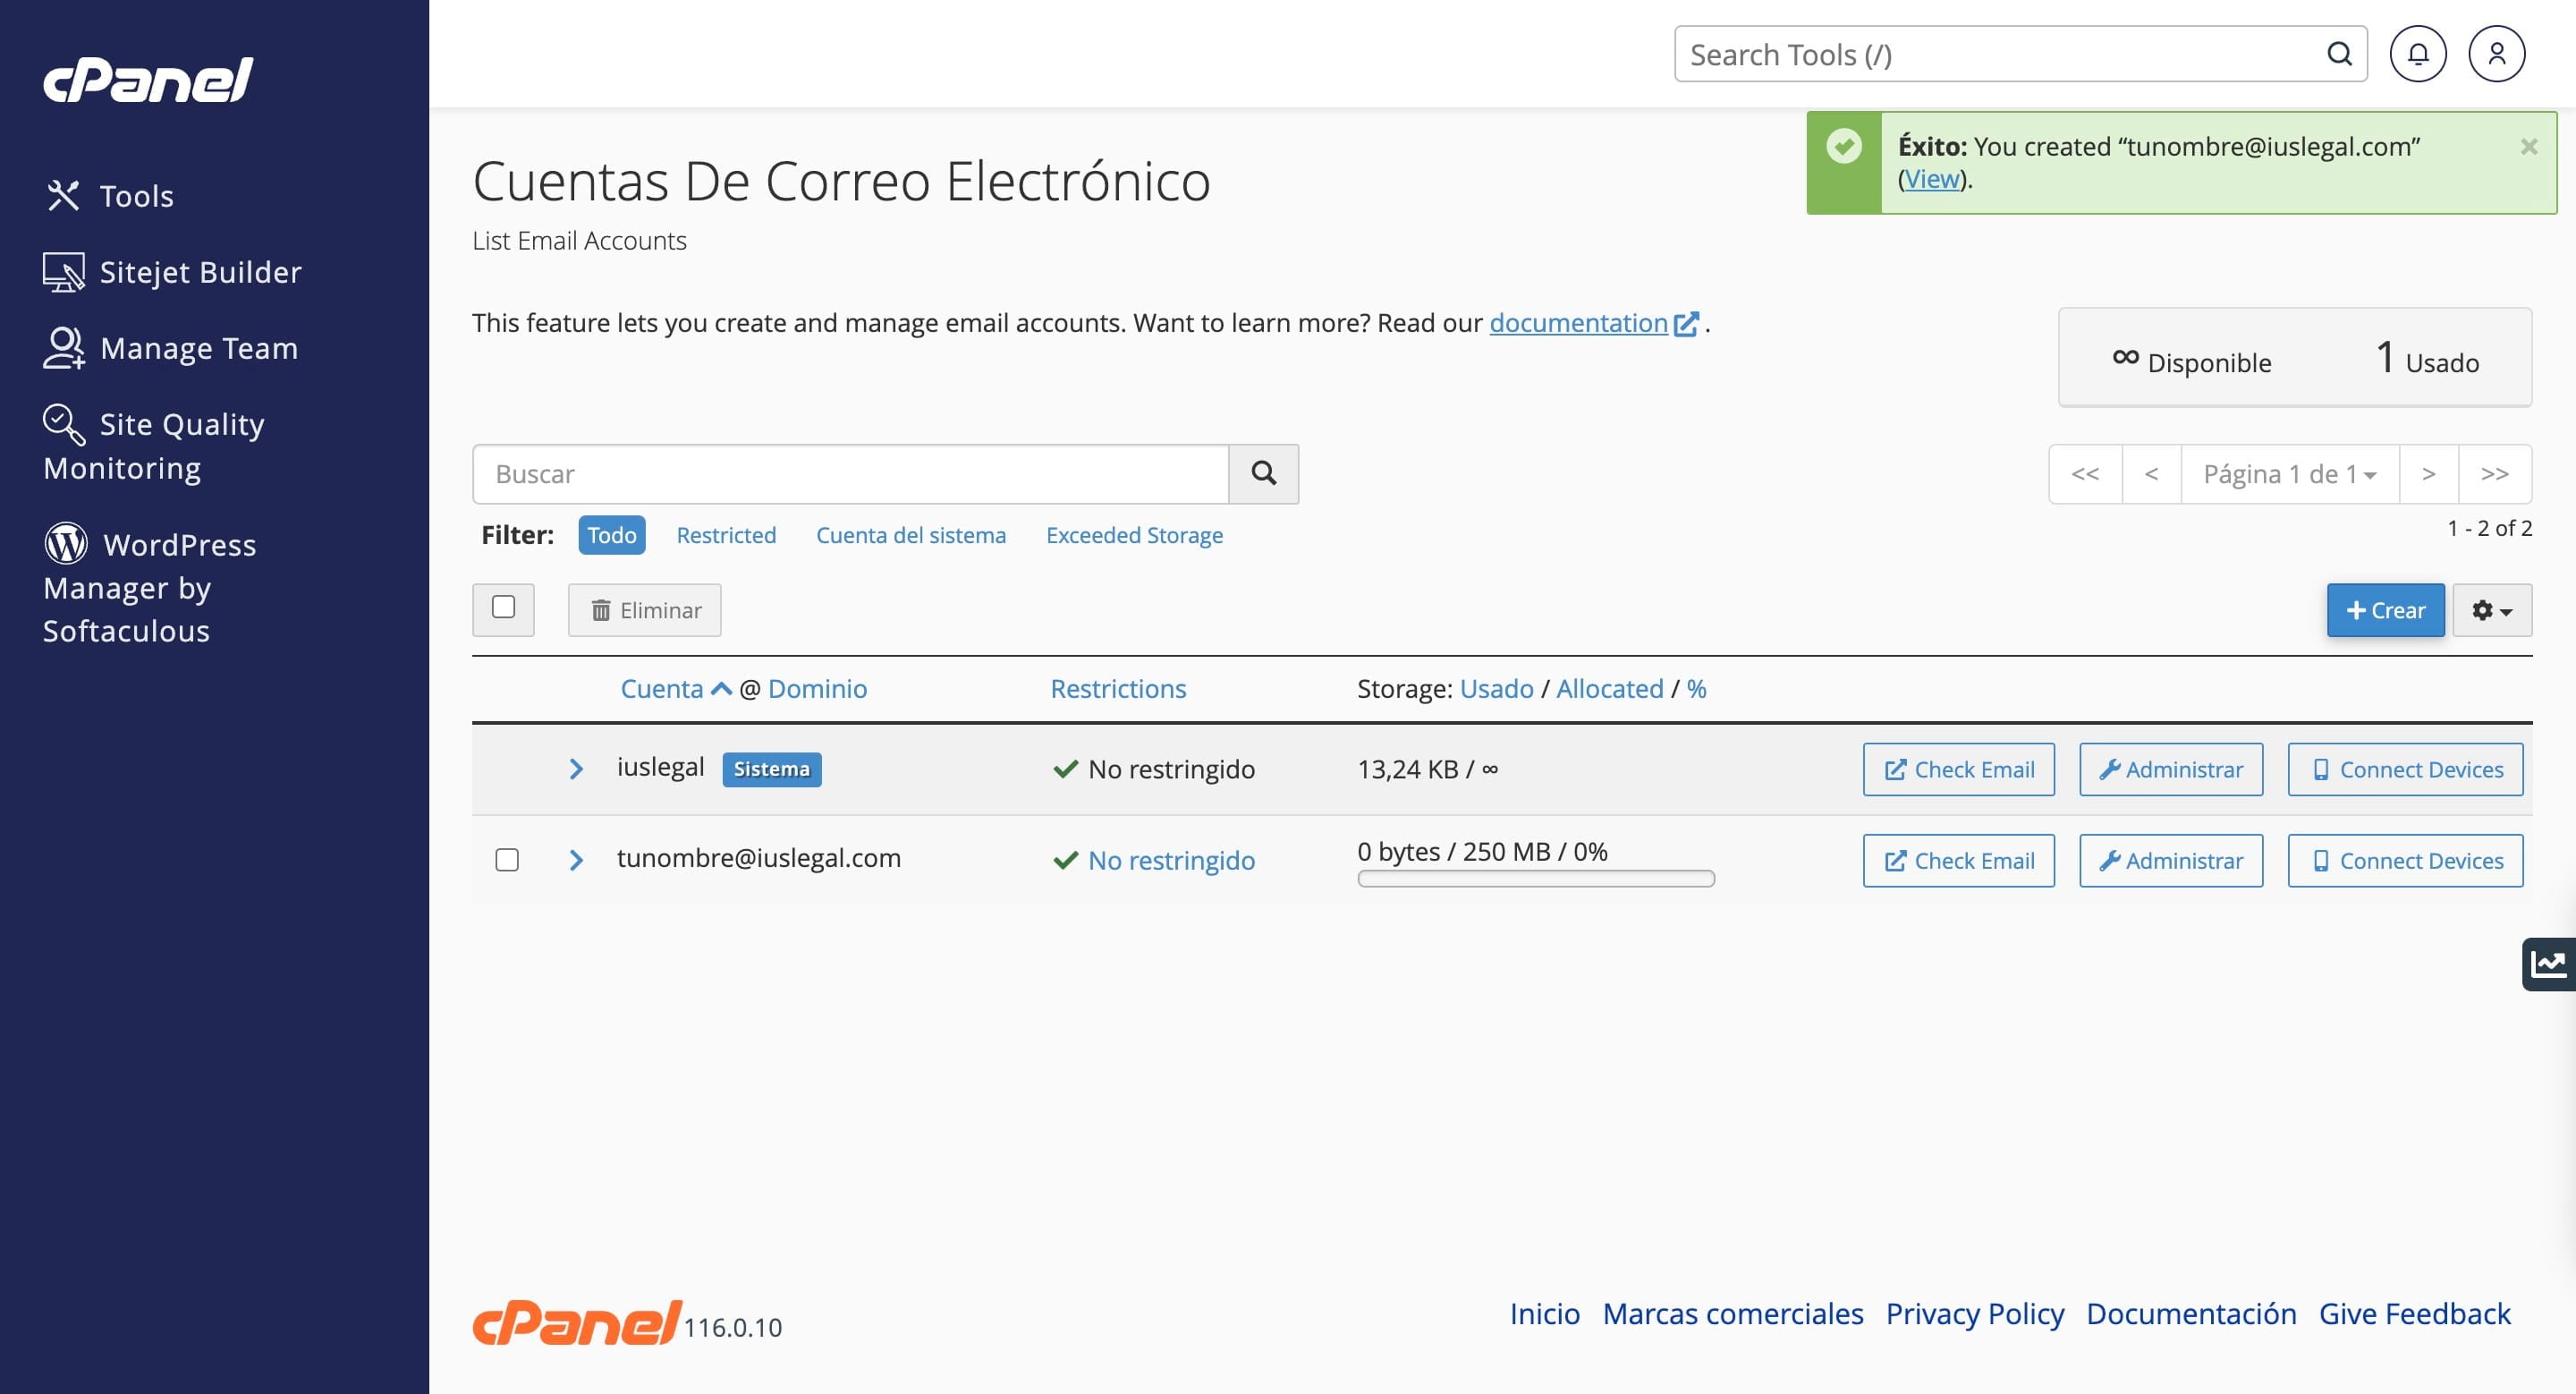The width and height of the screenshot is (2576, 1394).
Task: Open the gear settings dropdown beside Crear
Action: pyautogui.click(x=2492, y=609)
